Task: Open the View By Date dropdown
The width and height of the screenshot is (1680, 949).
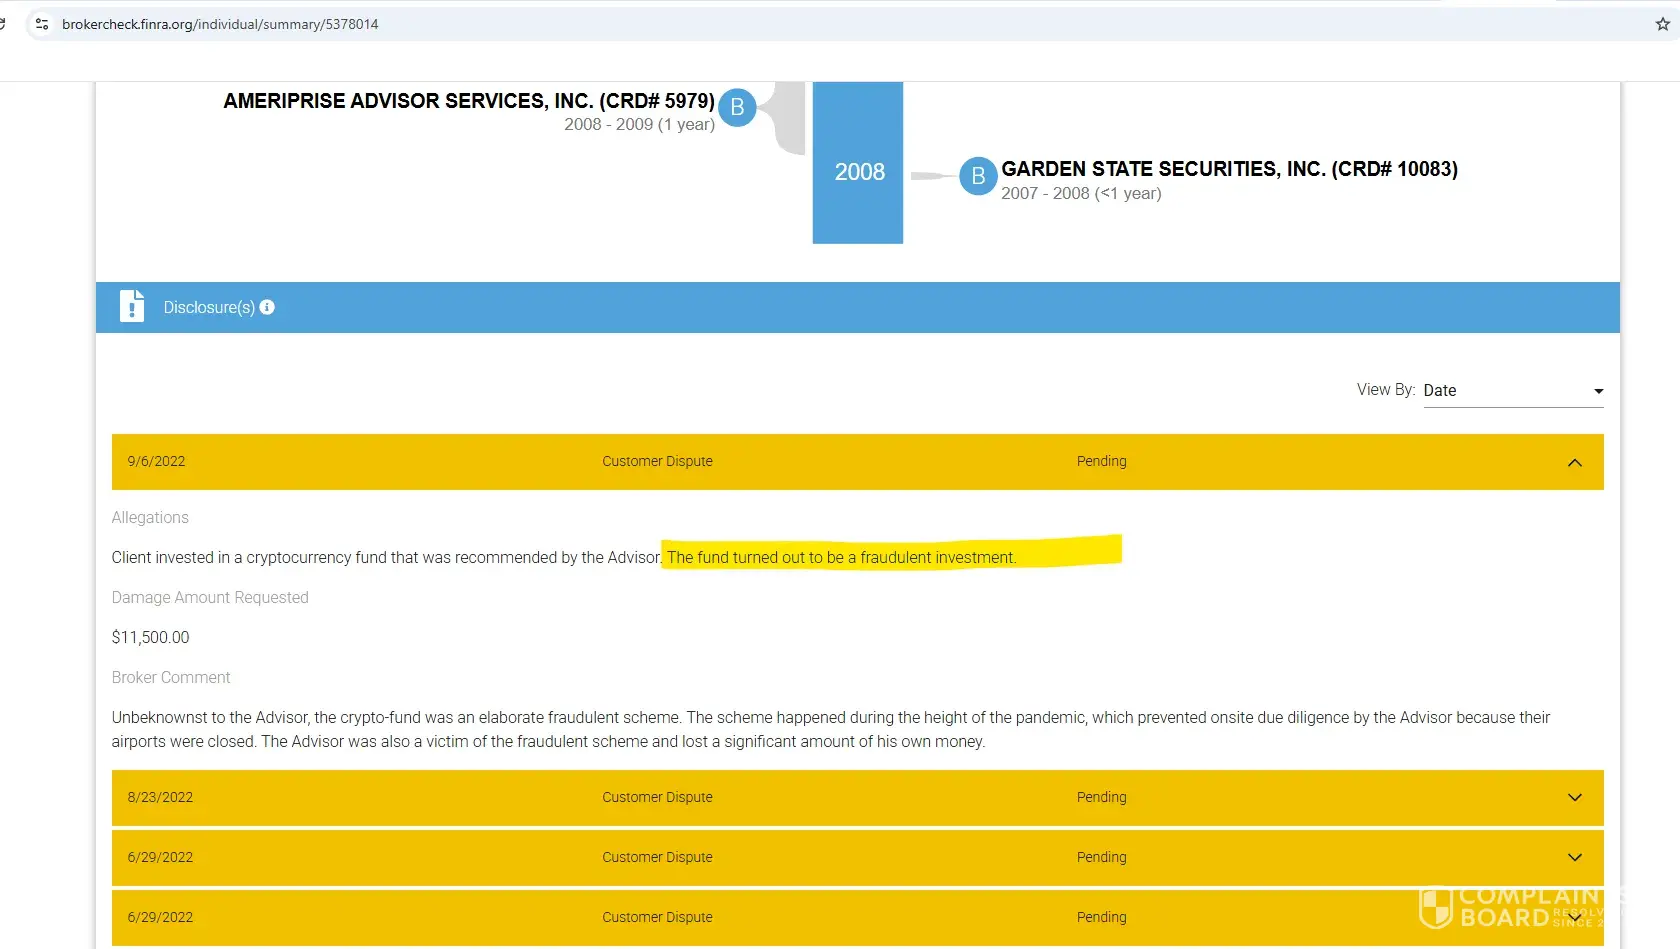Action: (1513, 391)
